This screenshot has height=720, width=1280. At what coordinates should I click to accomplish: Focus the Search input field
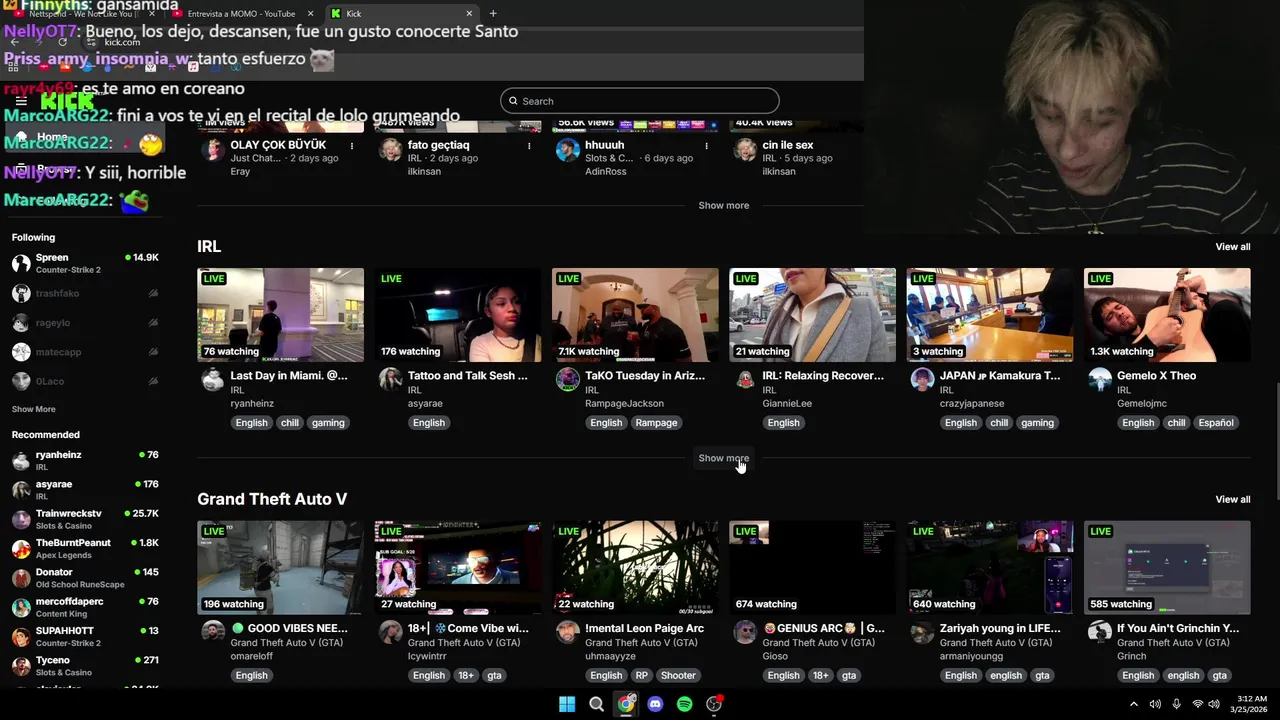[x=640, y=101]
